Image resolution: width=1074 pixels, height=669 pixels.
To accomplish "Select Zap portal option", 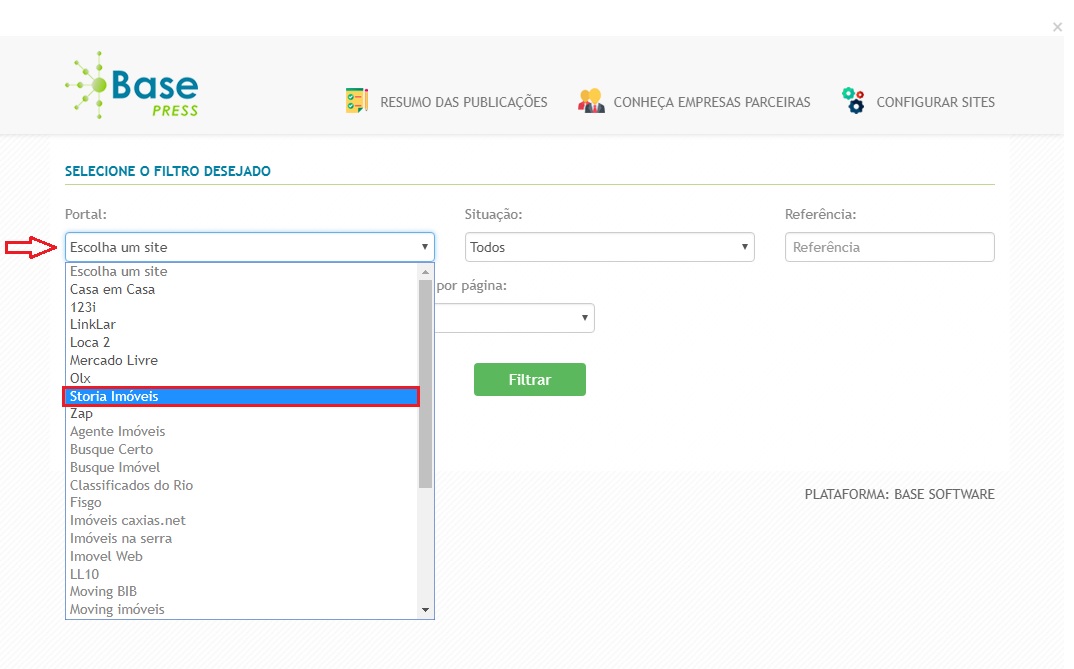I will click(81, 414).
